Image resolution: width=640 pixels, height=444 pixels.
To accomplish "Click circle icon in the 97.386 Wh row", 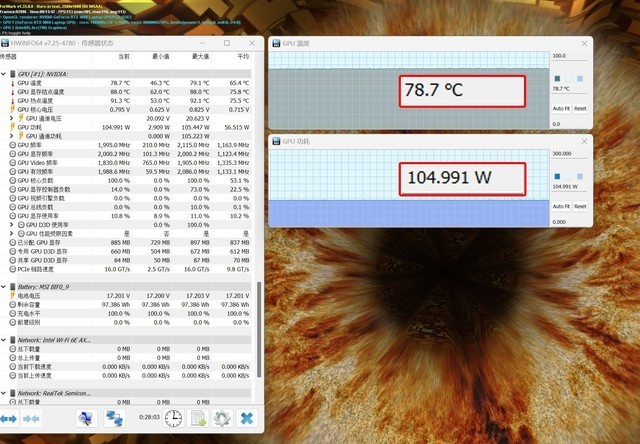I will point(13,305).
